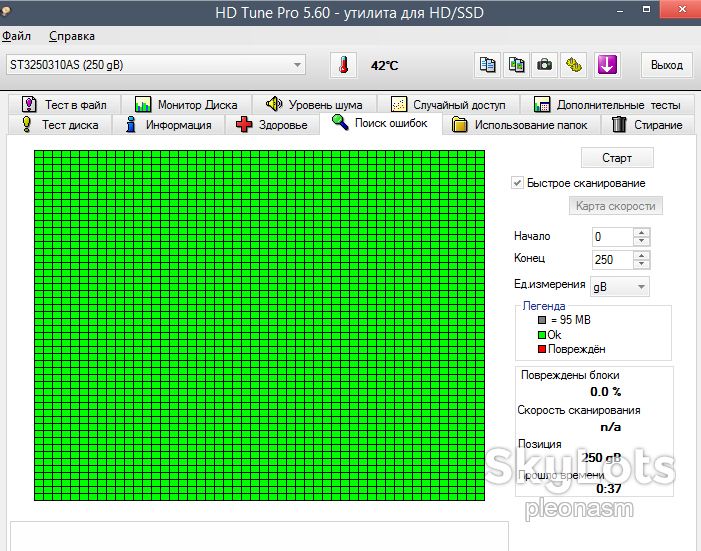Toggle the Быстрое сканирование checkbox
The width and height of the screenshot is (701, 551).
517,183
